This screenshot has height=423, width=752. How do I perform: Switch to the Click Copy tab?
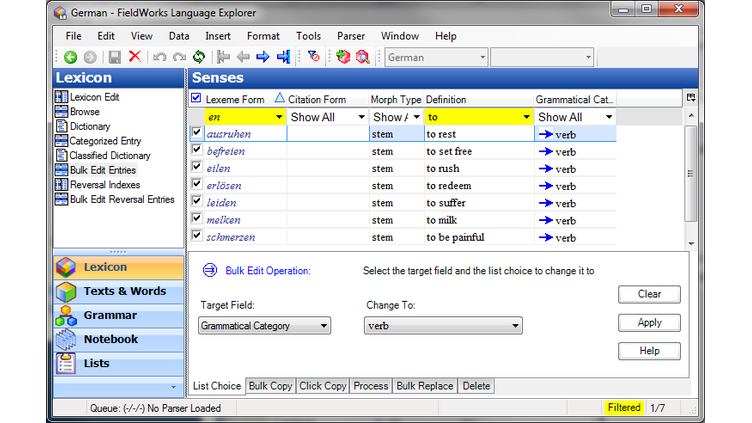(x=322, y=386)
